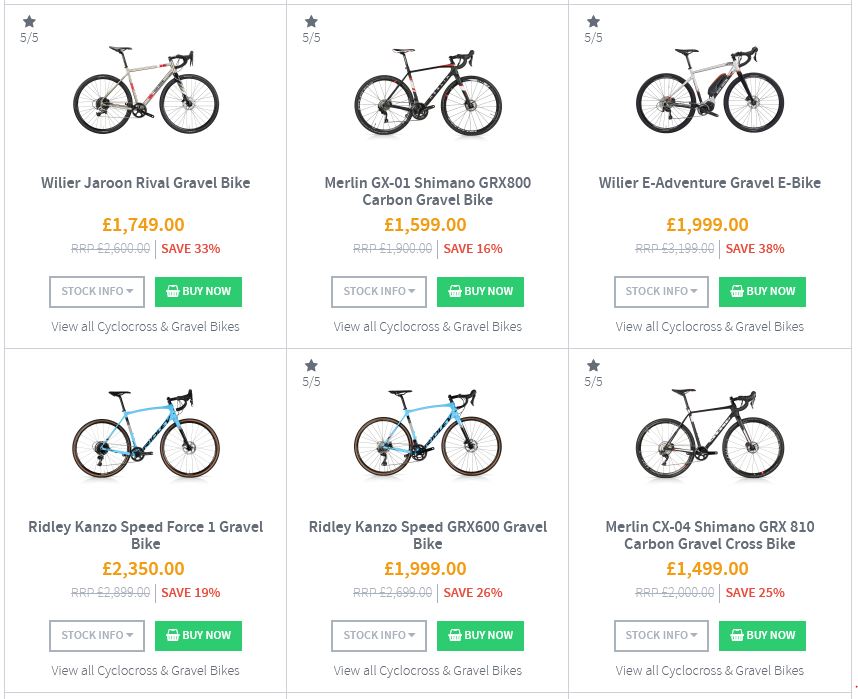Image resolution: width=858 pixels, height=699 pixels.
Task: View all Cyclocross bikes under Merlin GX-01
Action: 428,326
